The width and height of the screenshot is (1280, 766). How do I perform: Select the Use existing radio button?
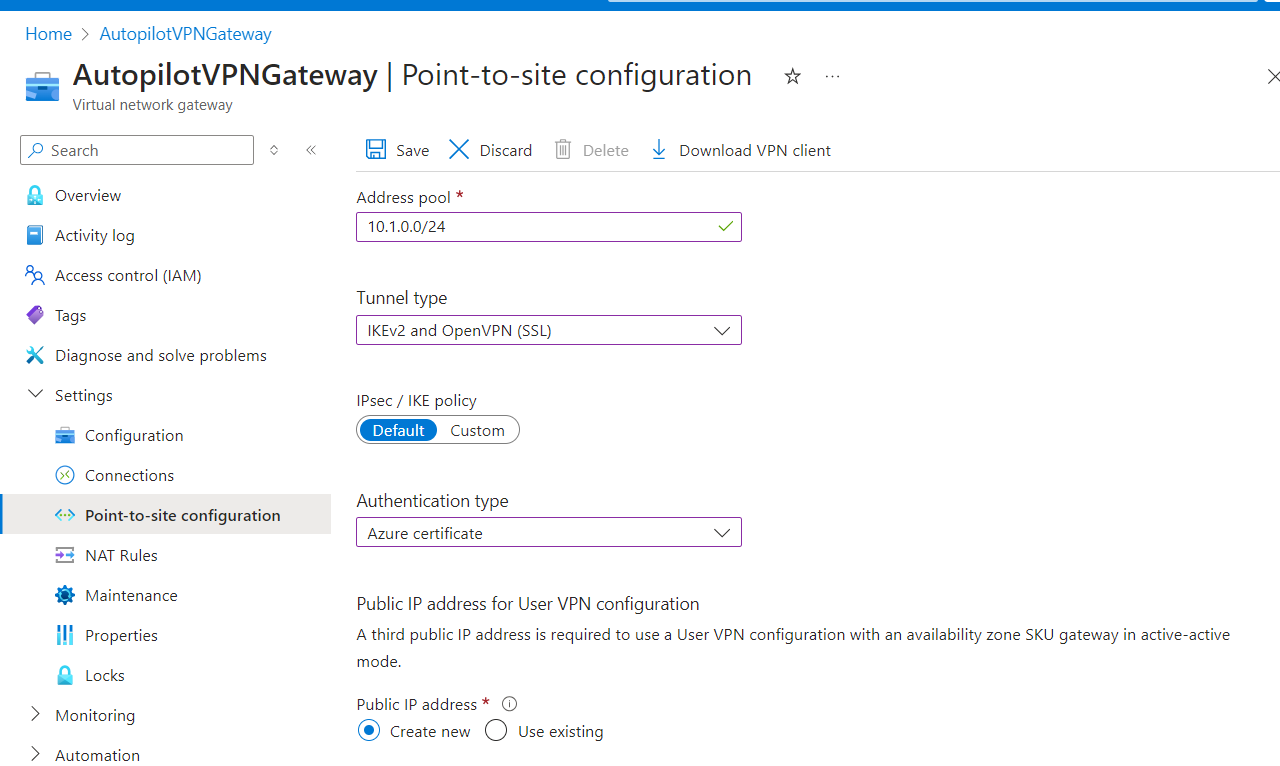coord(496,731)
